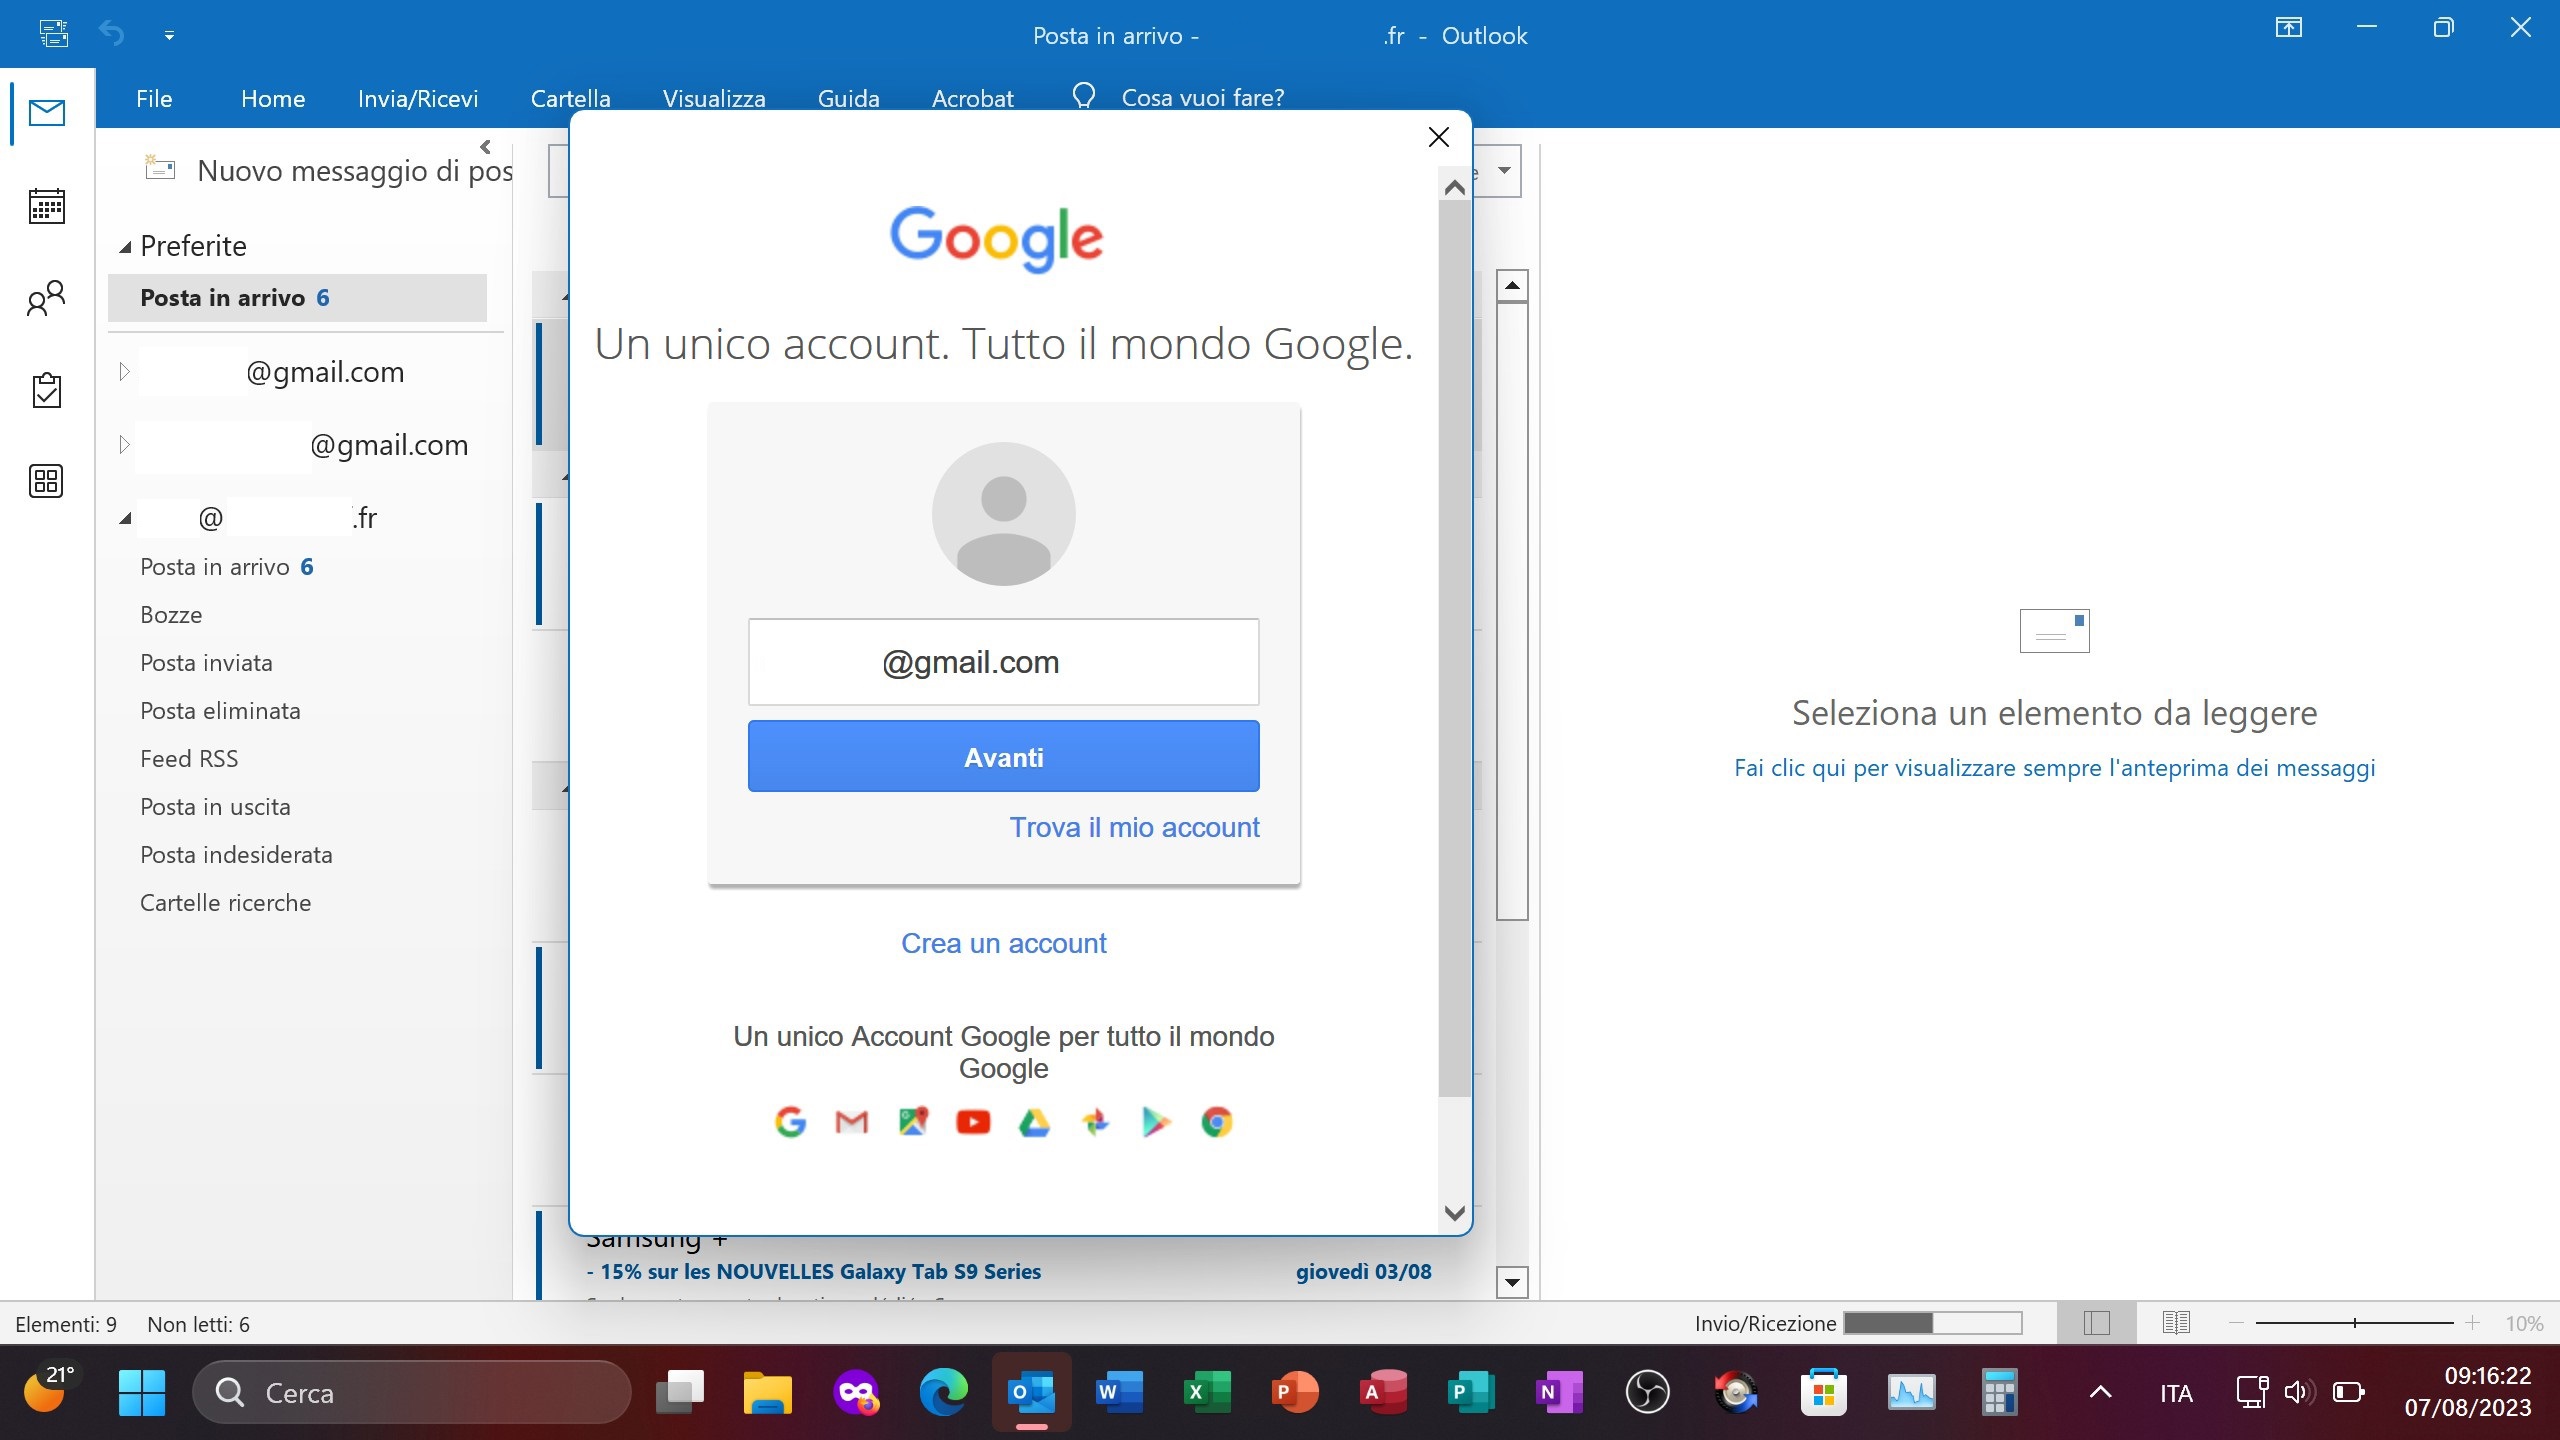Click the Cosa vuoi fare search box

(x=1203, y=98)
